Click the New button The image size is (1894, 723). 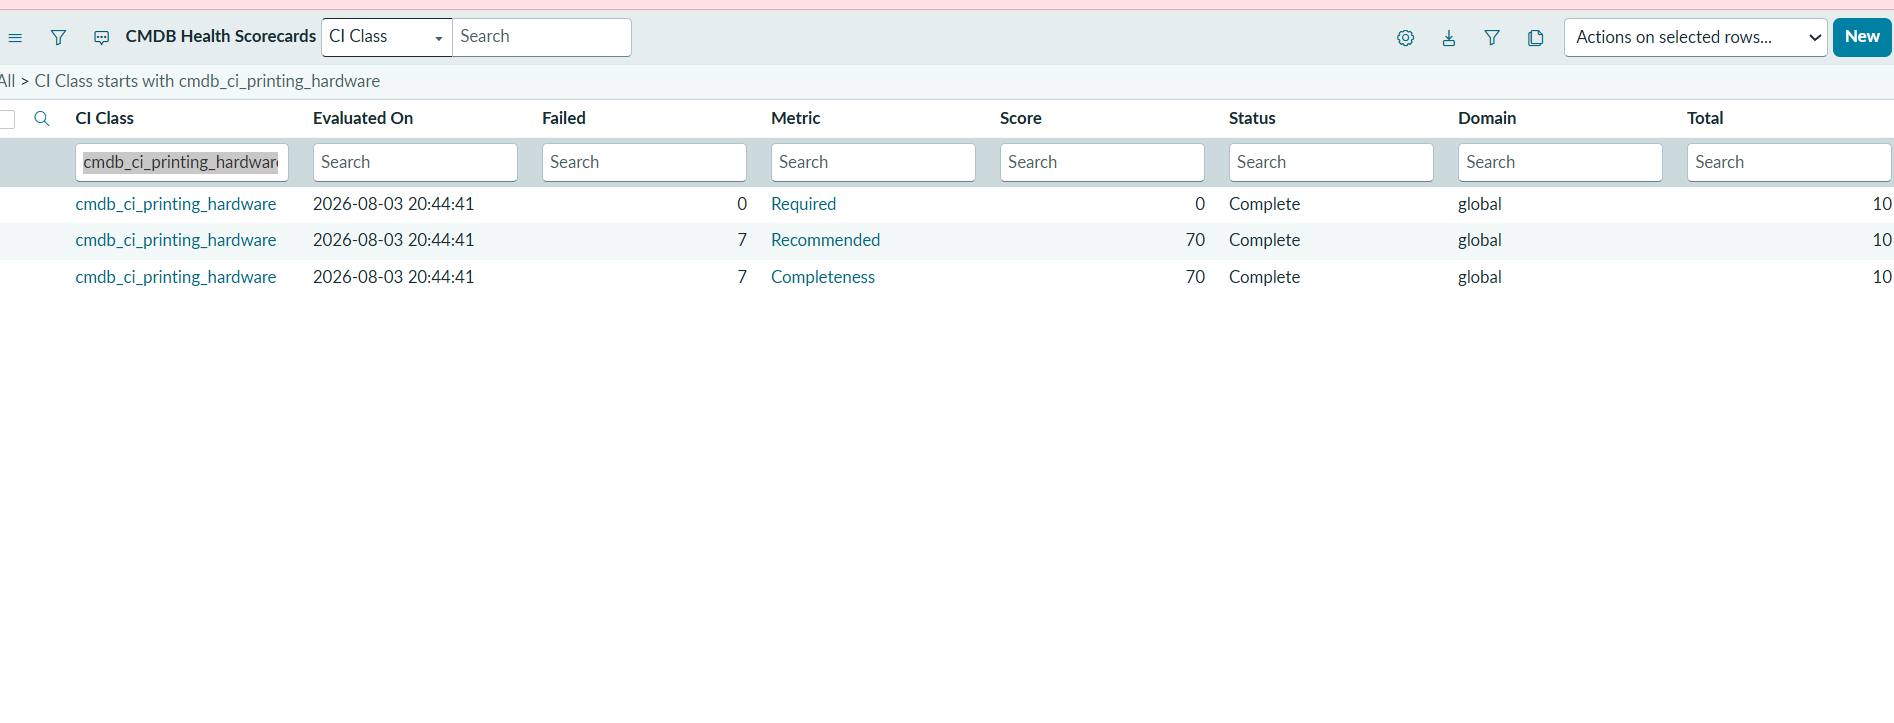click(1862, 37)
